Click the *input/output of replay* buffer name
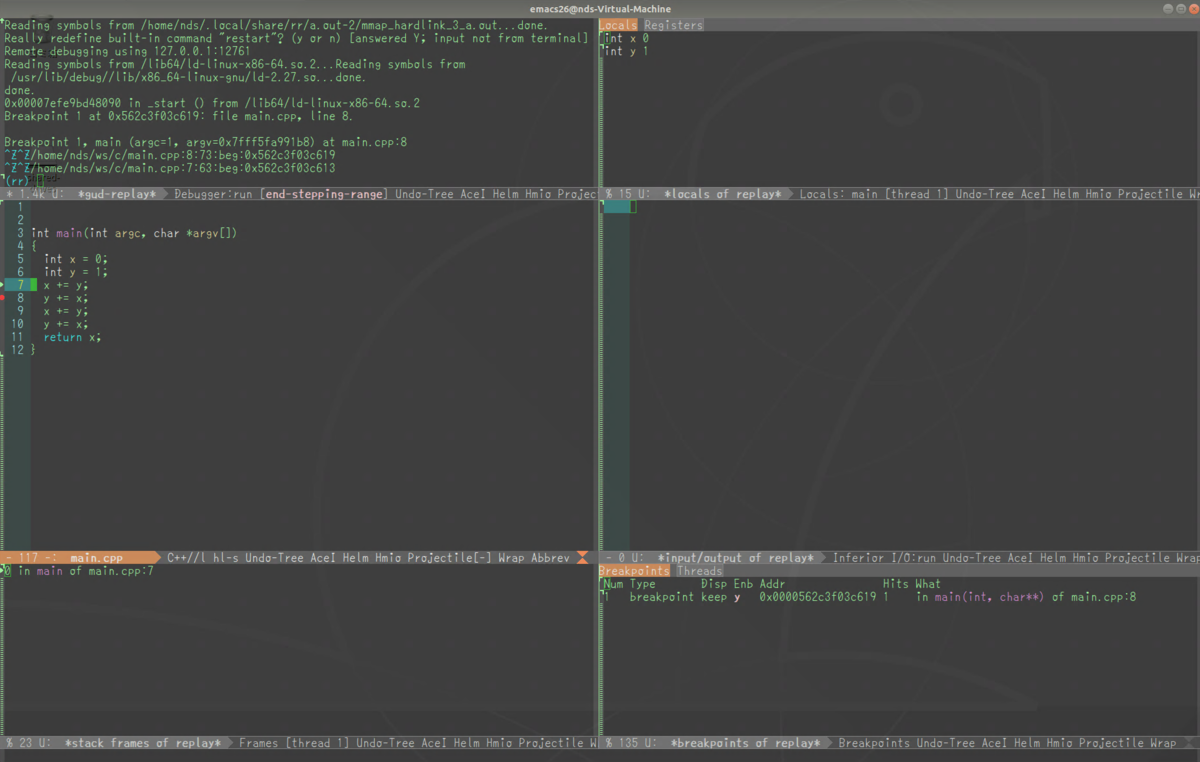The width and height of the screenshot is (1200, 762). [735, 558]
